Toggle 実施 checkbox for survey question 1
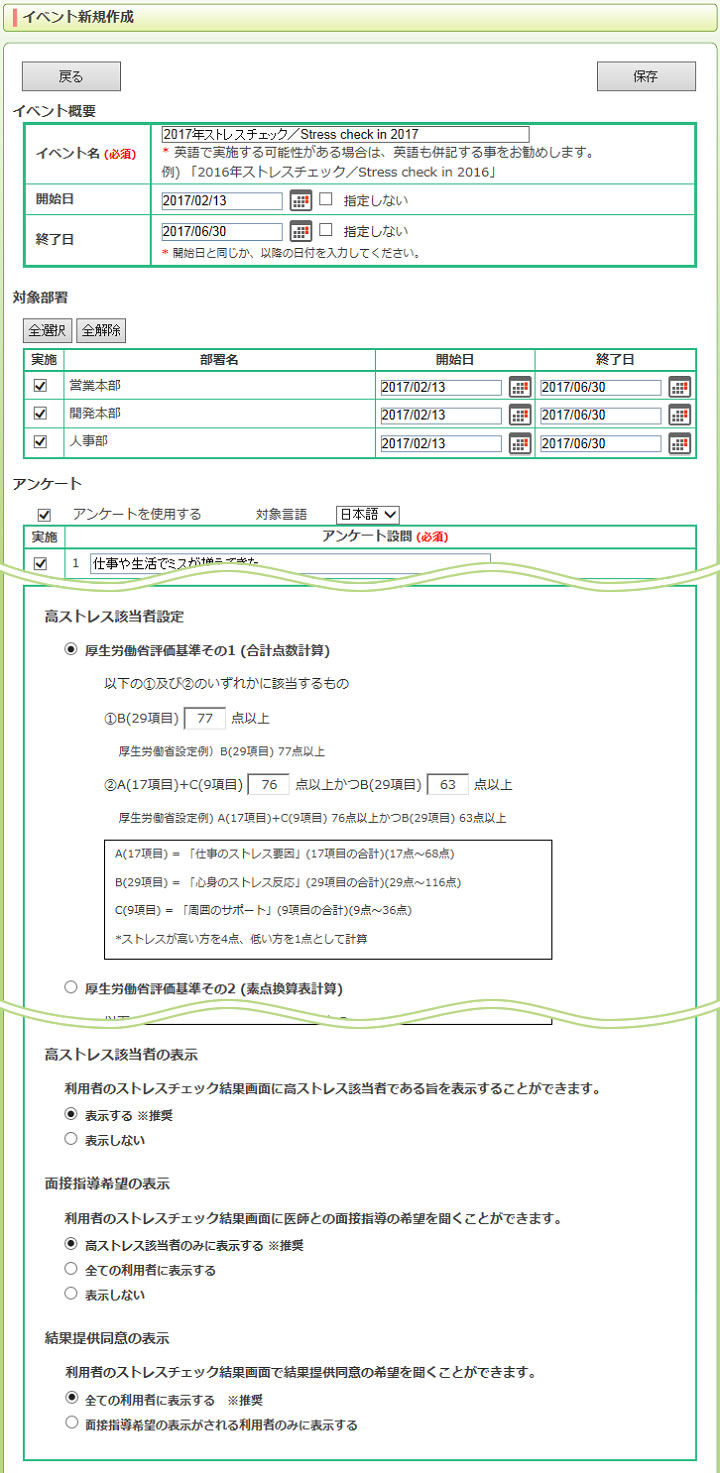This screenshot has height=1473, width=720. tap(41, 563)
